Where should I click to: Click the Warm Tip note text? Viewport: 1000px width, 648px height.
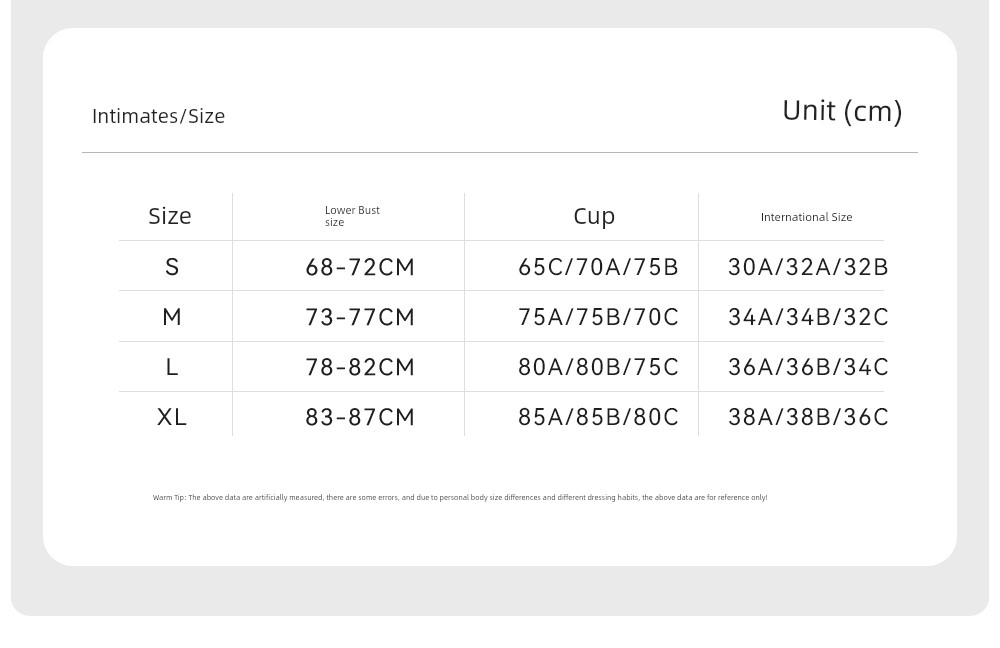[x=460, y=497]
